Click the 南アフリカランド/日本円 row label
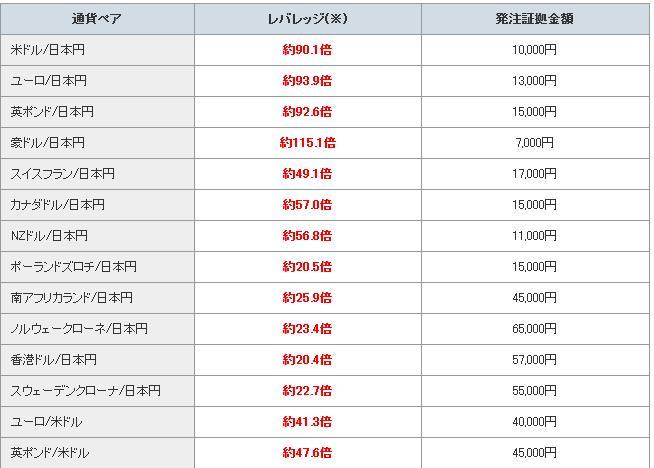 point(72,298)
